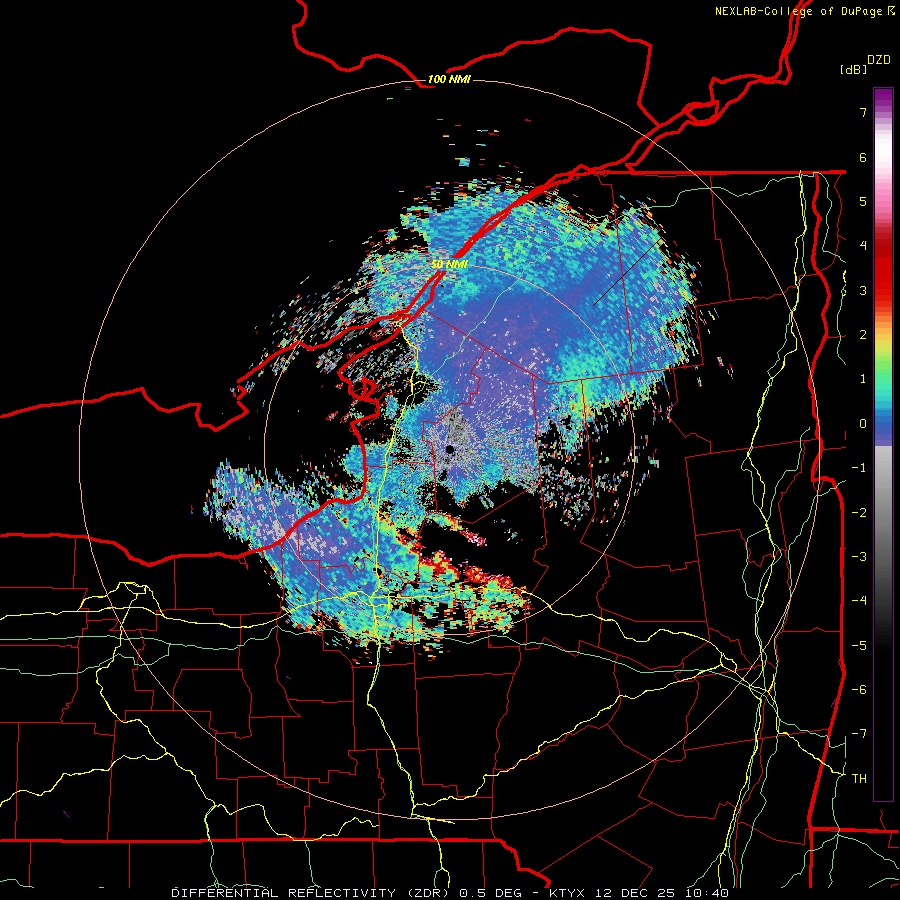Click the Differential Reflectivity caption at bottom
This screenshot has height=900, width=900.
coord(450,893)
